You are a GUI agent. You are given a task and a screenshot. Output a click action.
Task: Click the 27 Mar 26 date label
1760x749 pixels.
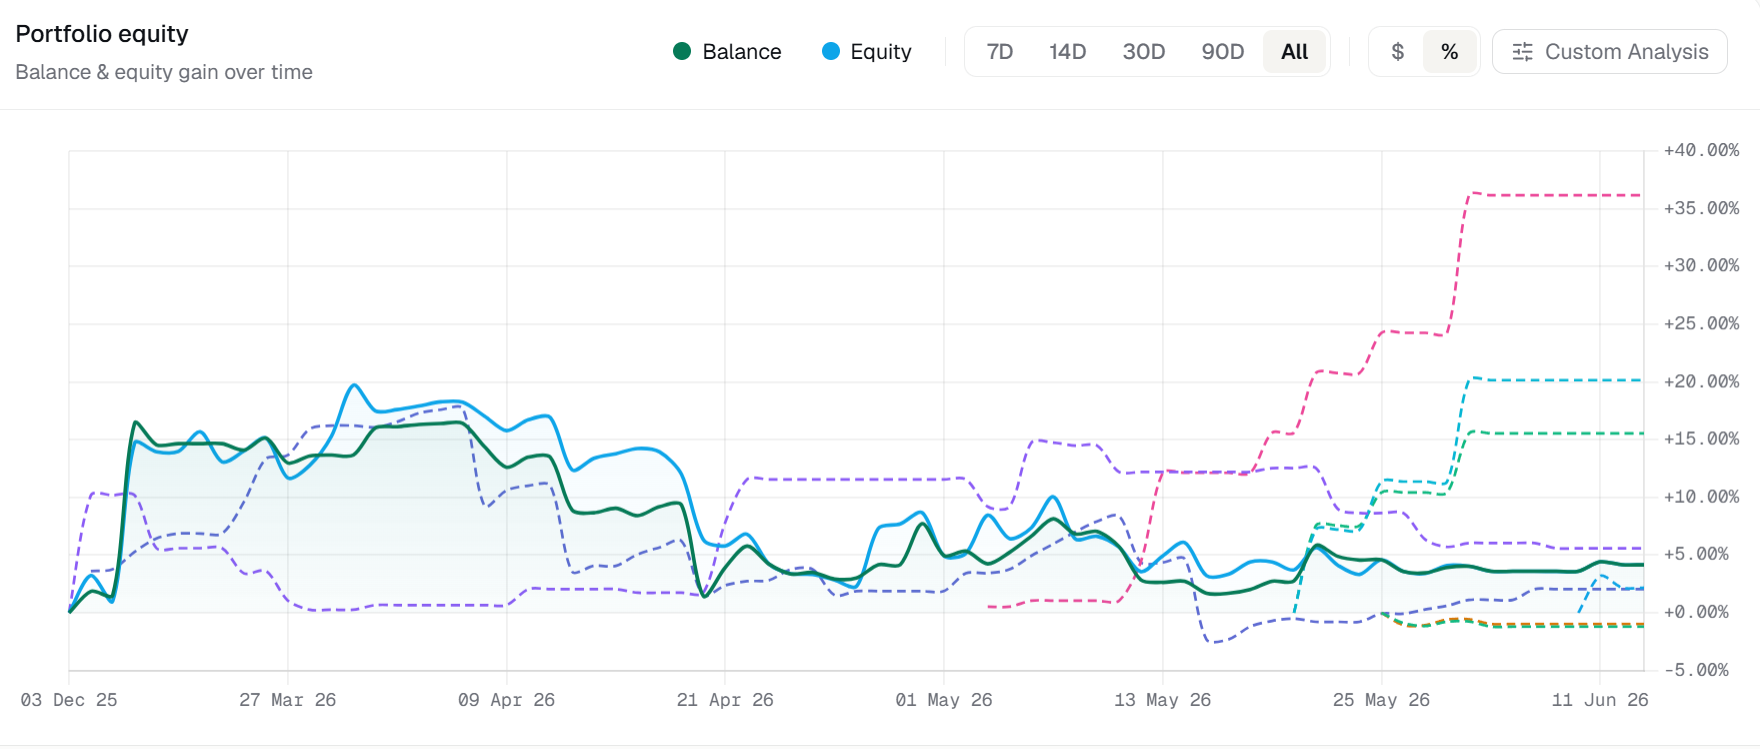pyautogui.click(x=288, y=700)
